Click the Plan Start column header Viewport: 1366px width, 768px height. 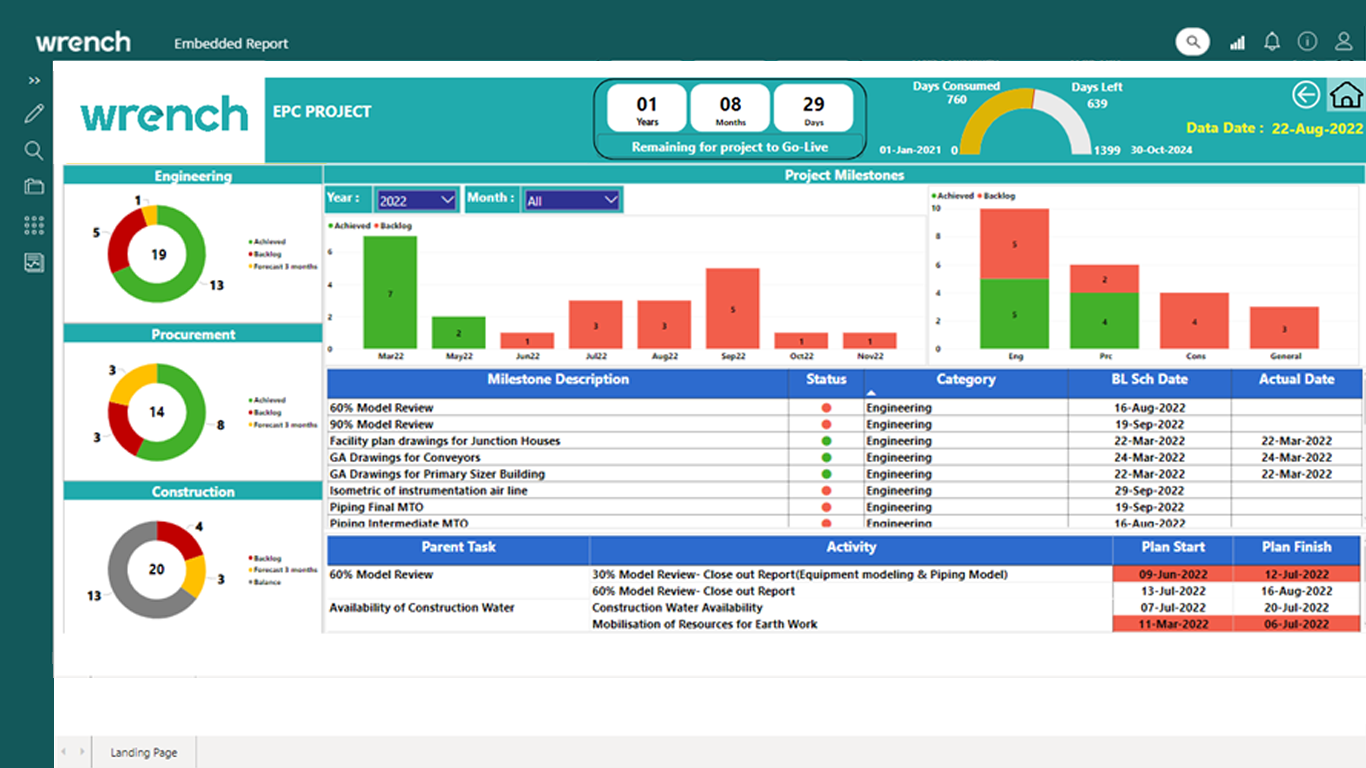1173,548
